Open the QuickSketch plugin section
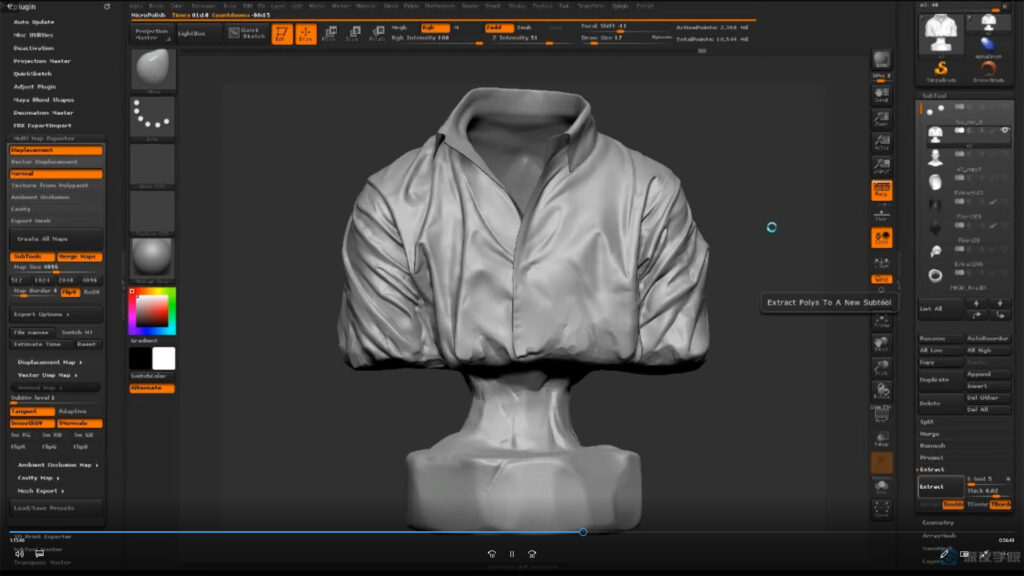 [x=32, y=74]
